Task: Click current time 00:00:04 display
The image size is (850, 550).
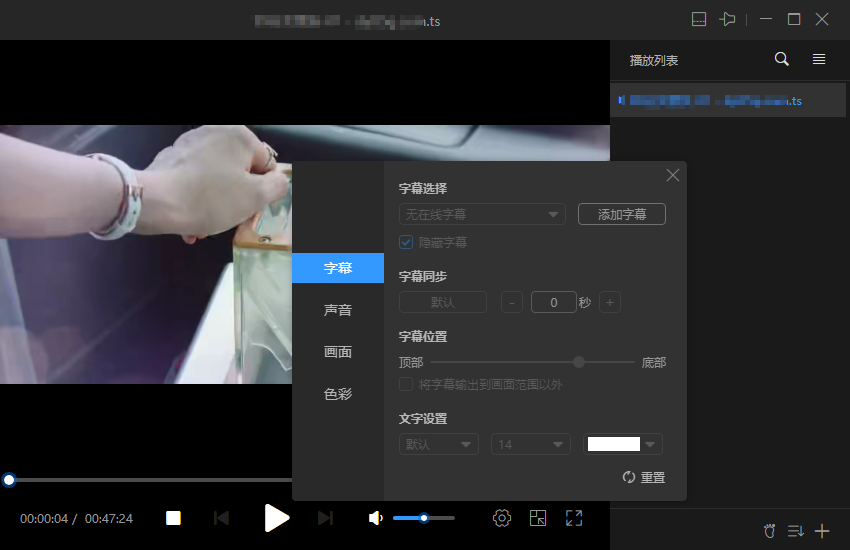Action: pyautogui.click(x=44, y=519)
